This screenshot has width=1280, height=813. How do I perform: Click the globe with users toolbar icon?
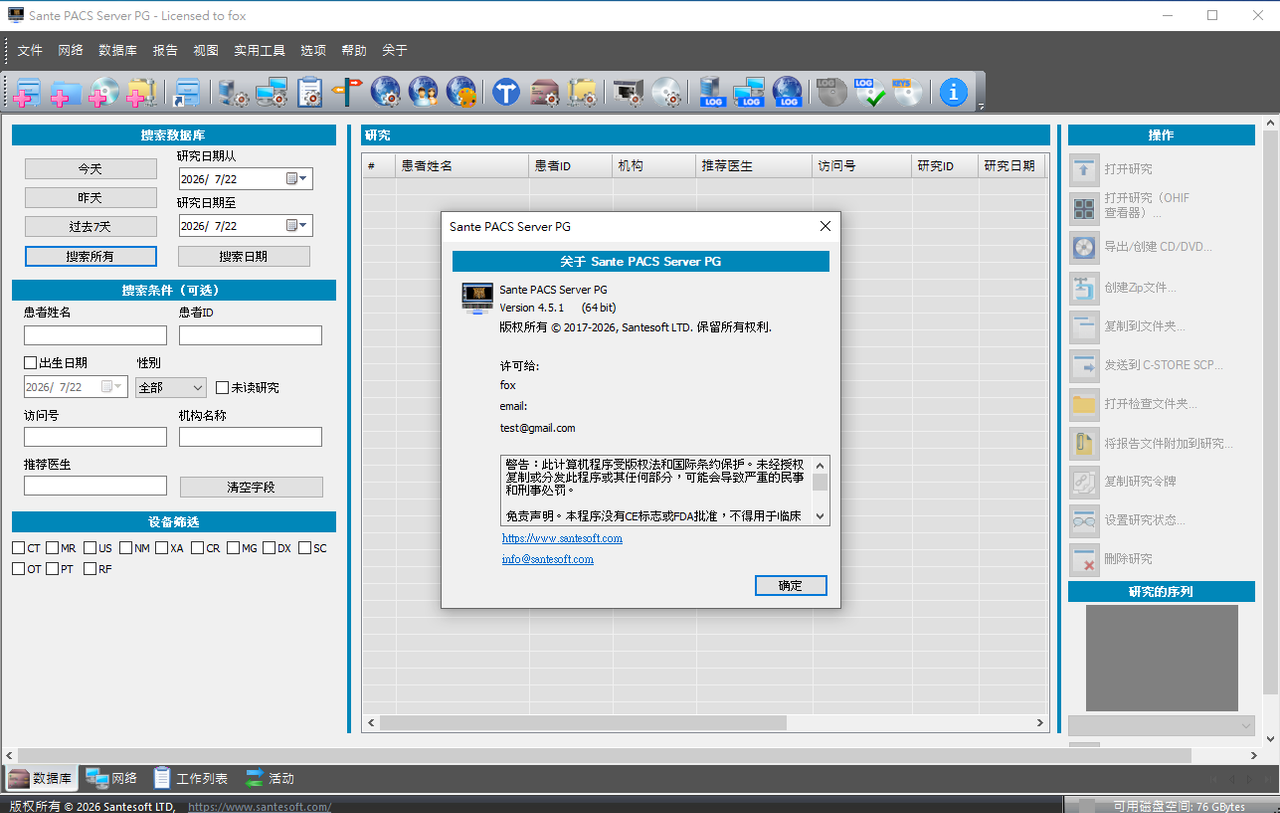[x=423, y=92]
